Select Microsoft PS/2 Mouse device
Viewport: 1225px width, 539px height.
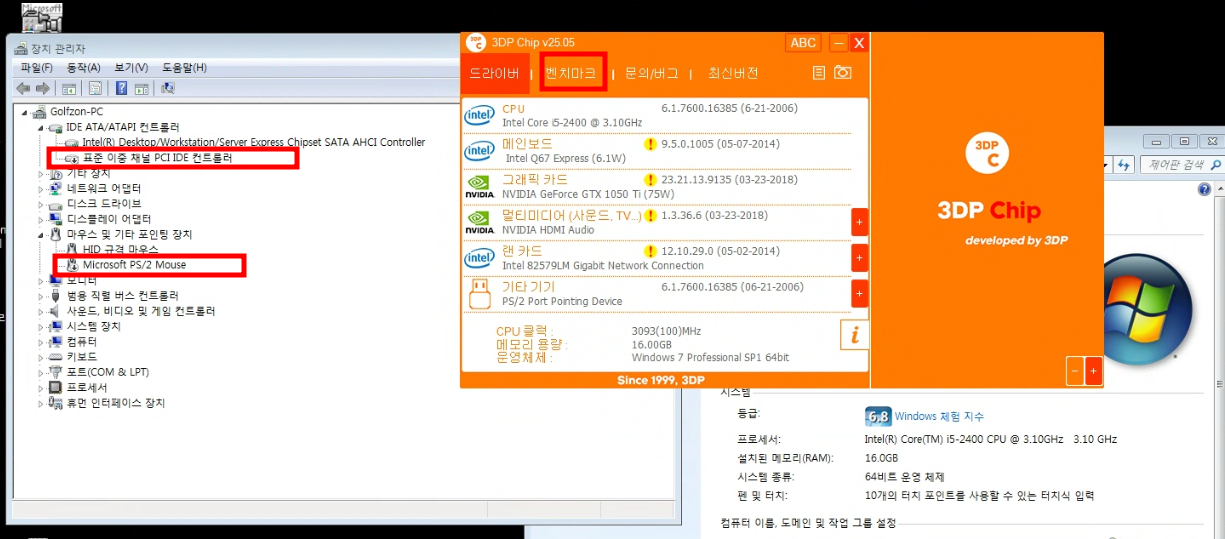134,265
